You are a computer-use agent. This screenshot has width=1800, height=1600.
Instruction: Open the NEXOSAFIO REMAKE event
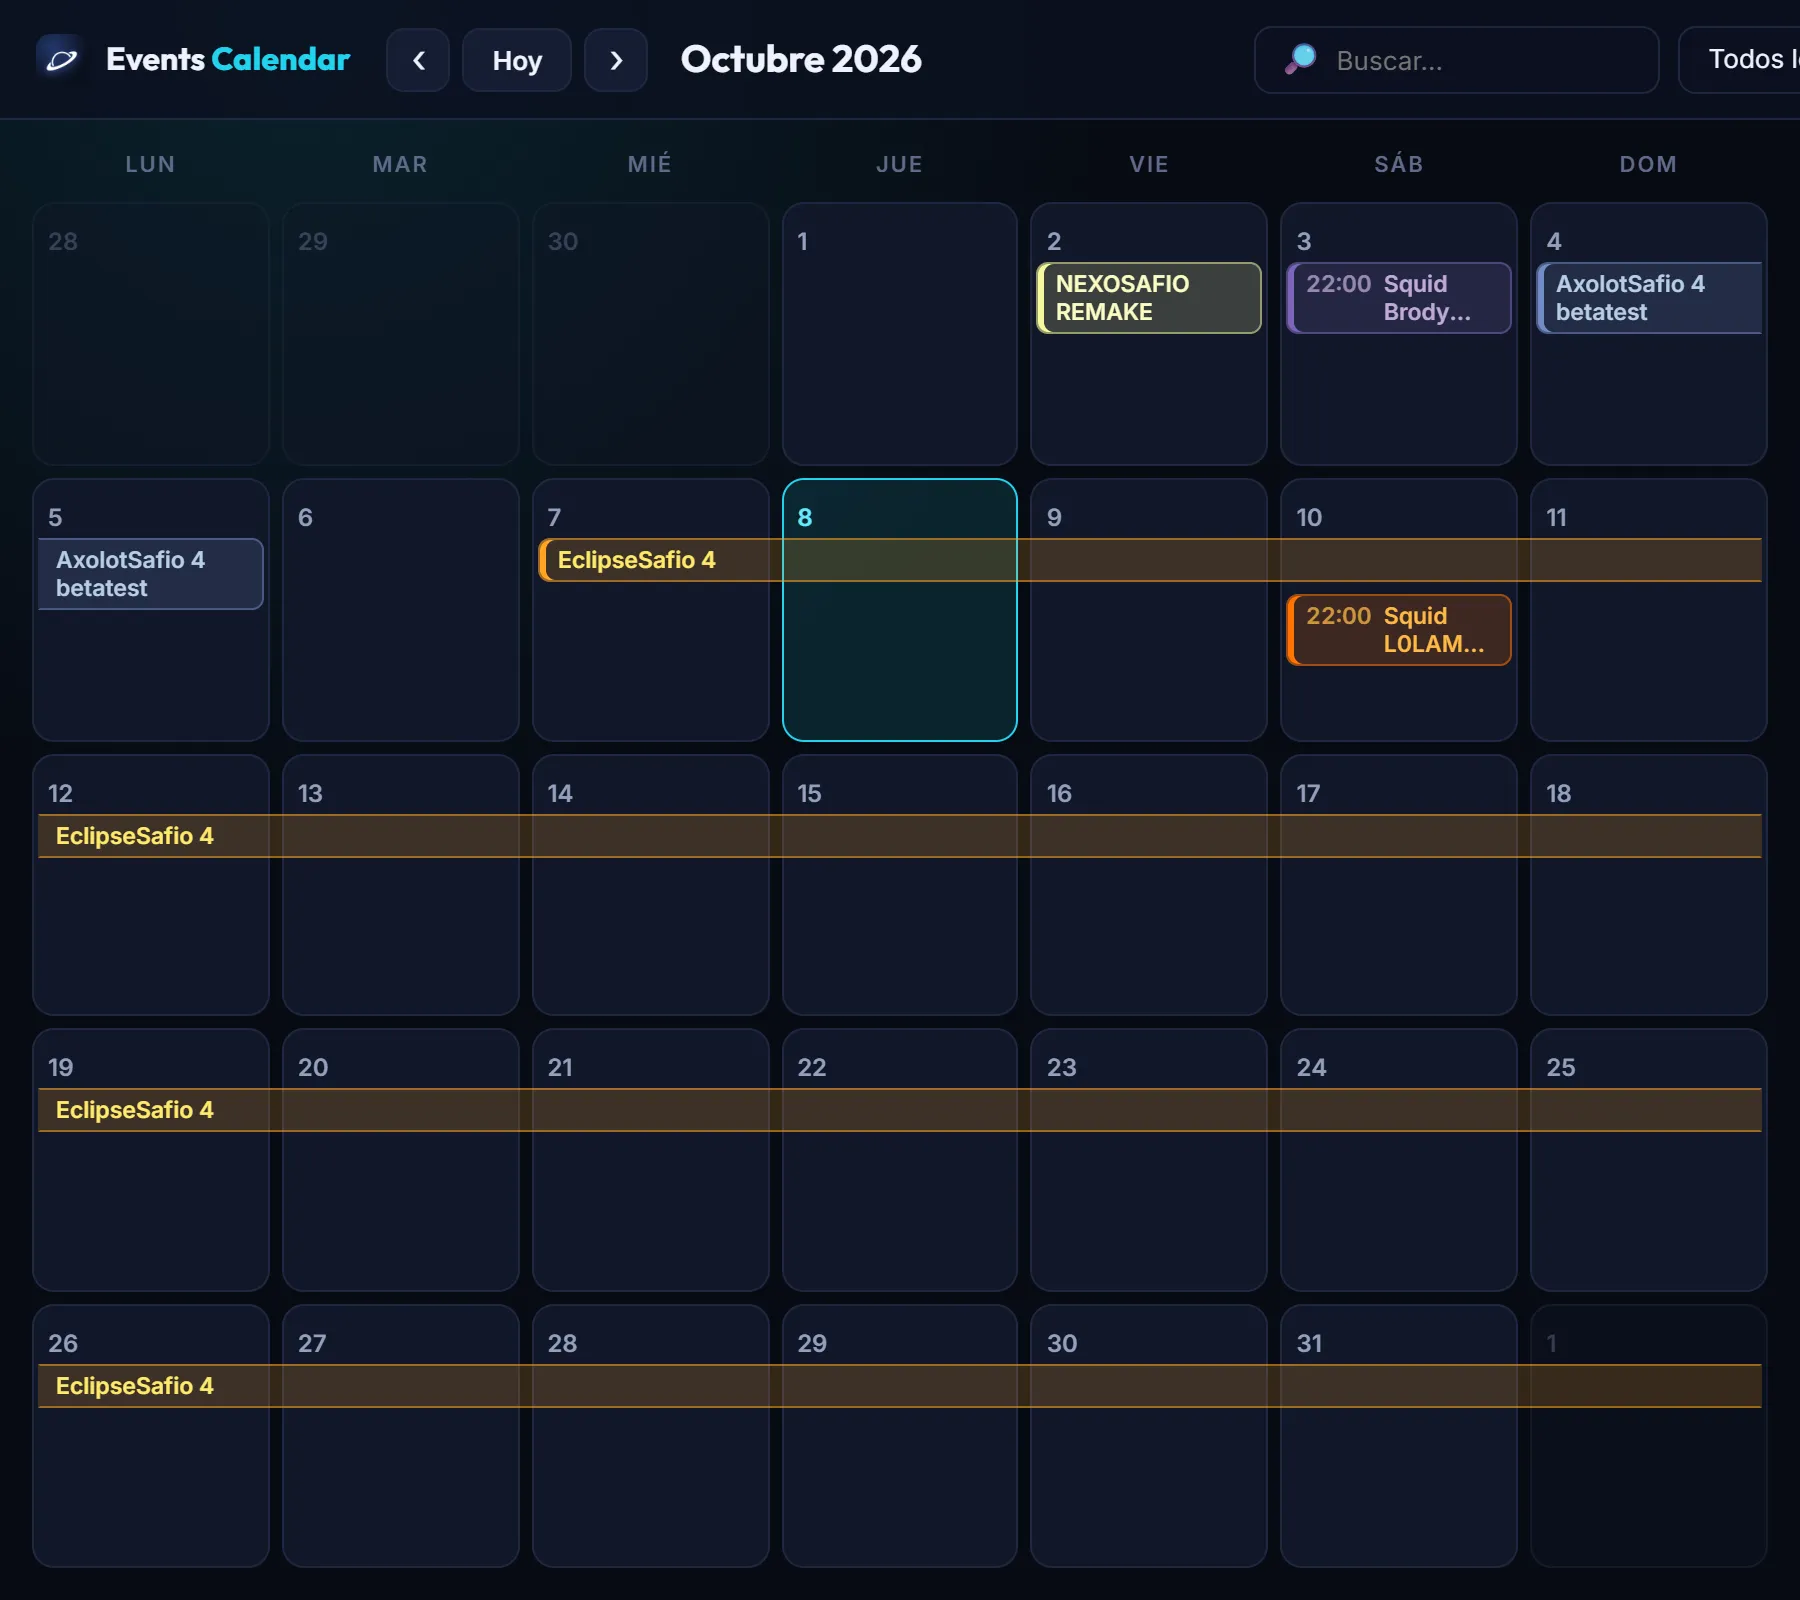click(1149, 298)
